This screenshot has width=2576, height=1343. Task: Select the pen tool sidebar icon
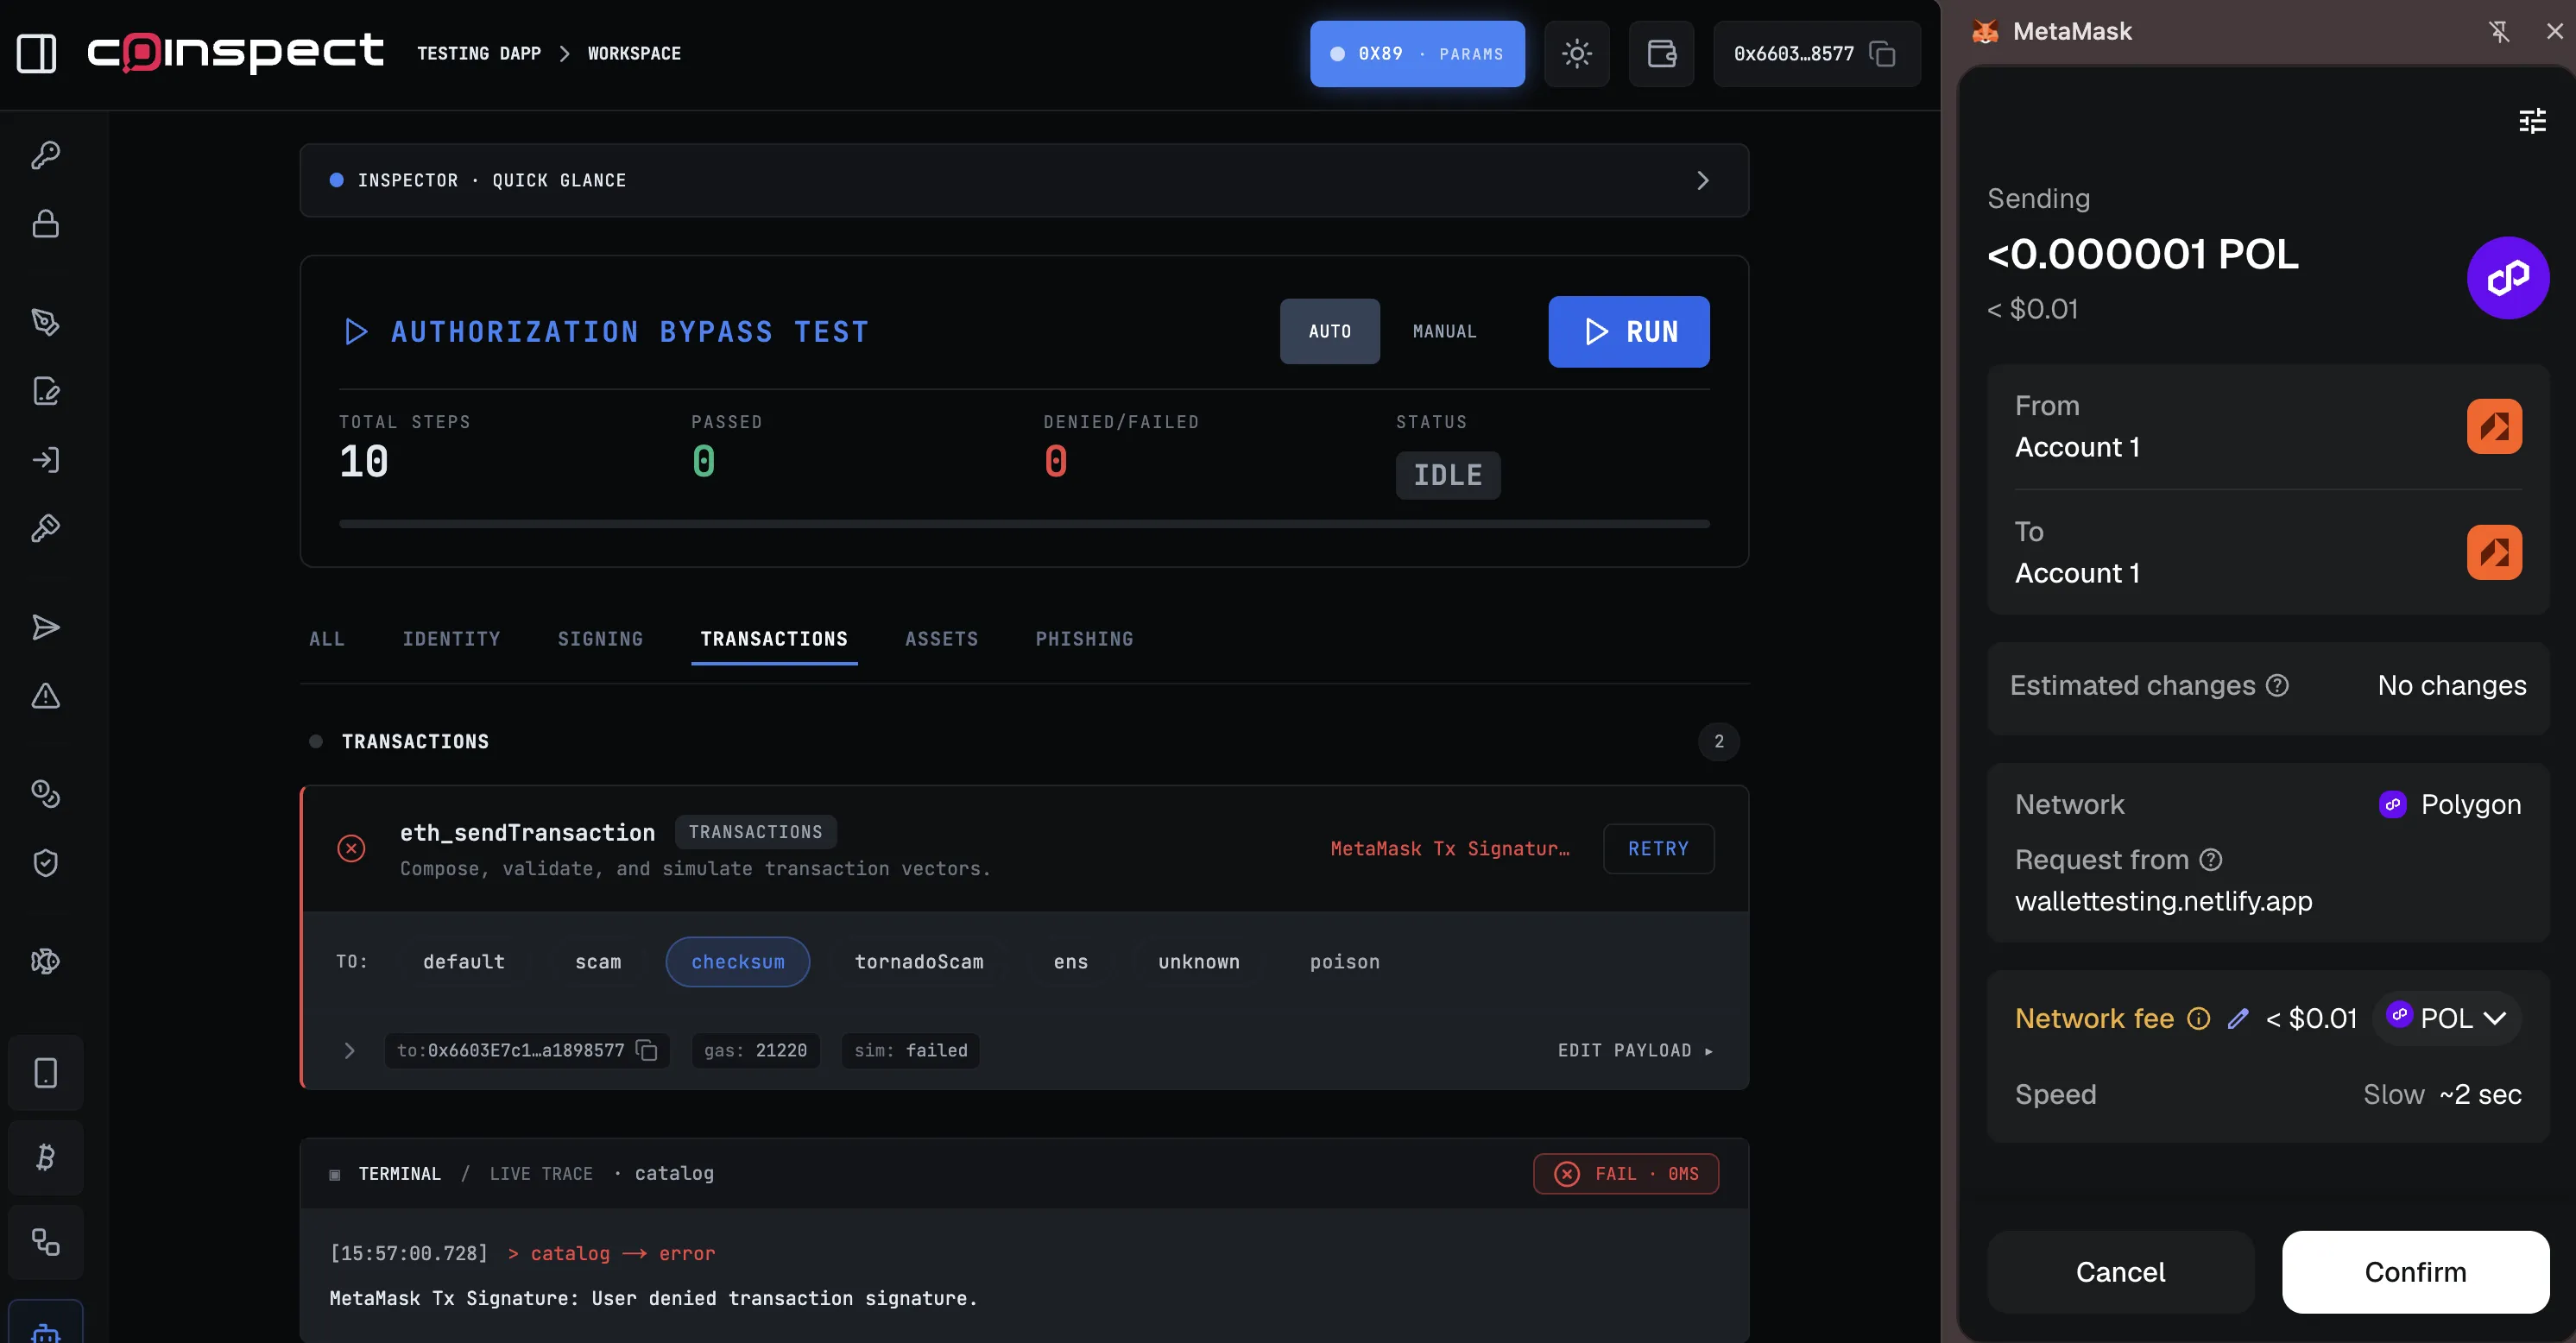[45, 322]
